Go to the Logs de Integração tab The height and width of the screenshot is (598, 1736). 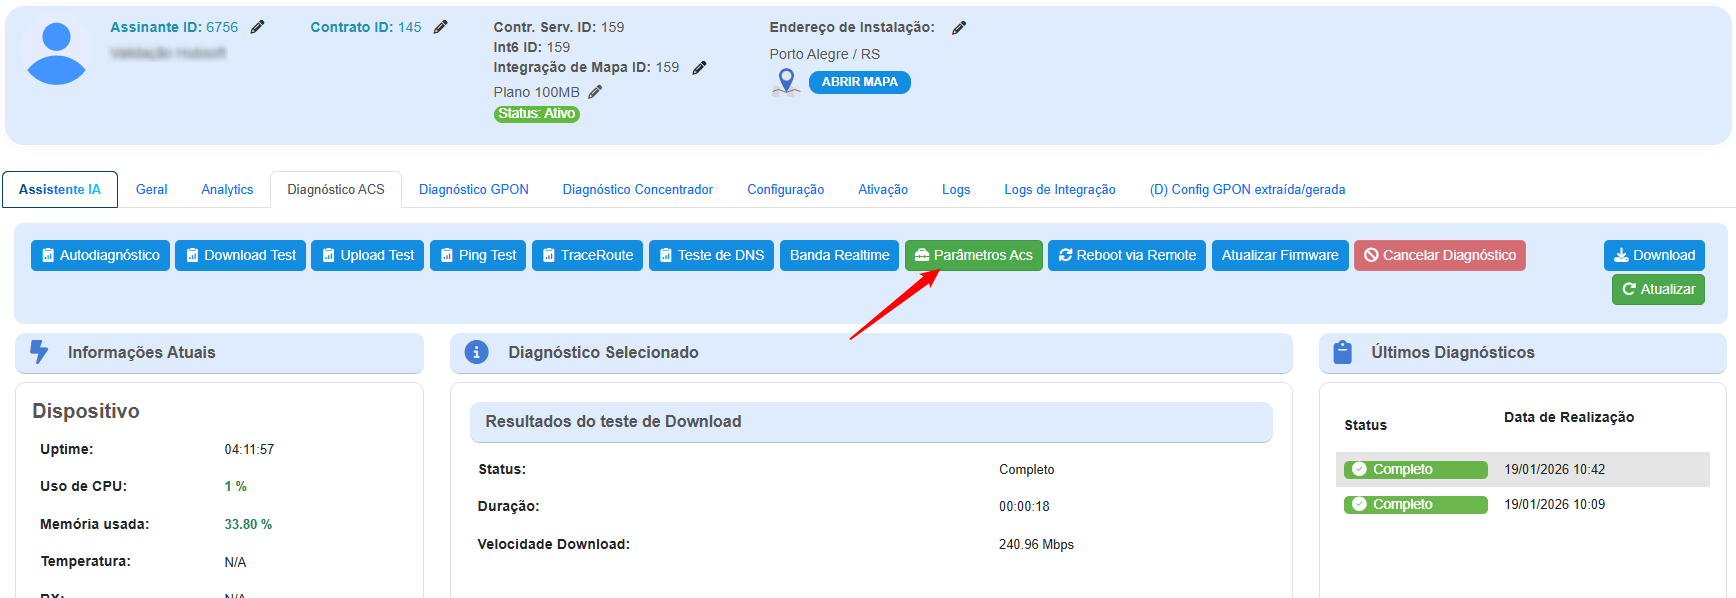[x=1059, y=189]
